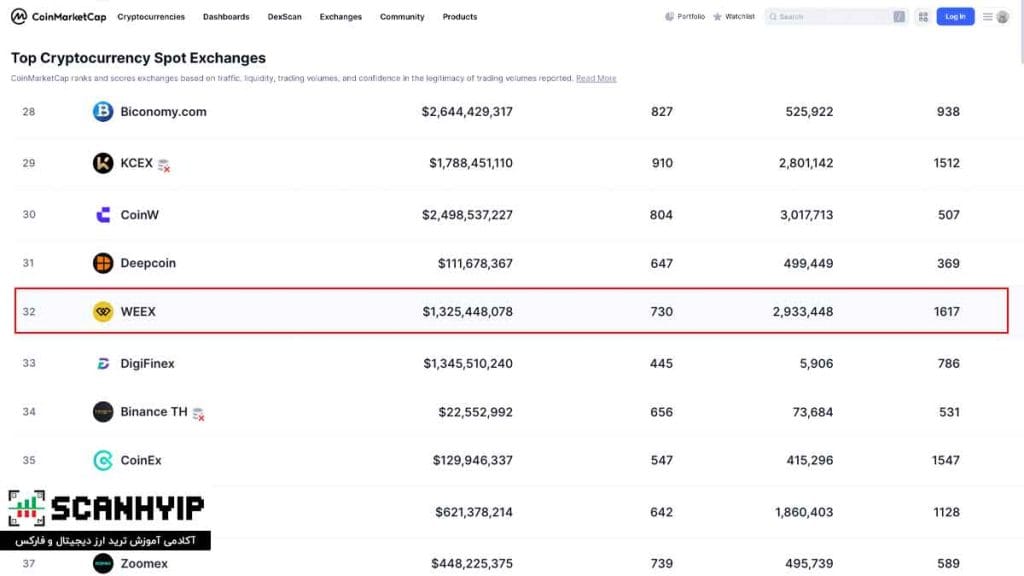This screenshot has height=576, width=1024.
Task: Click the 3,017,713 value in CoinW row
Action: coord(807,215)
